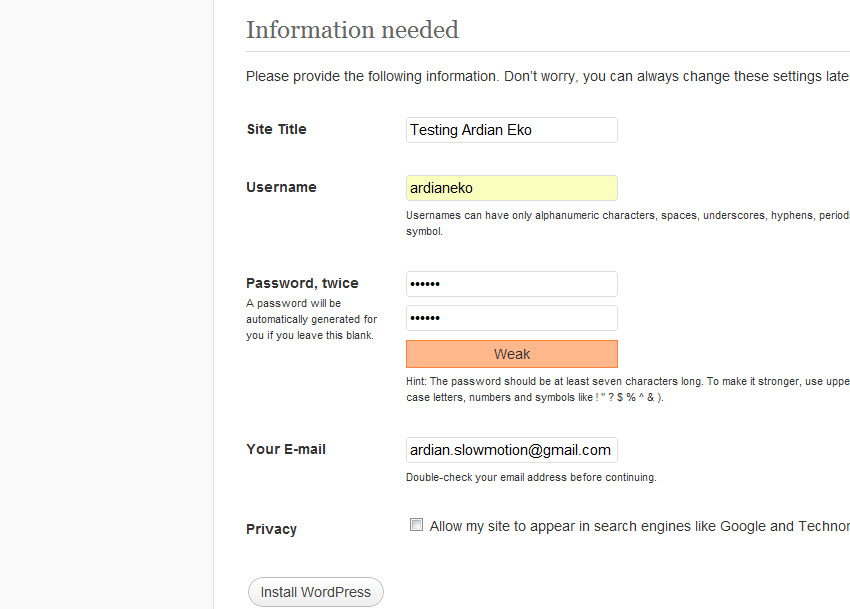The height and width of the screenshot is (609, 850).
Task: Click the Weak password strength indicator
Action: pyautogui.click(x=511, y=354)
